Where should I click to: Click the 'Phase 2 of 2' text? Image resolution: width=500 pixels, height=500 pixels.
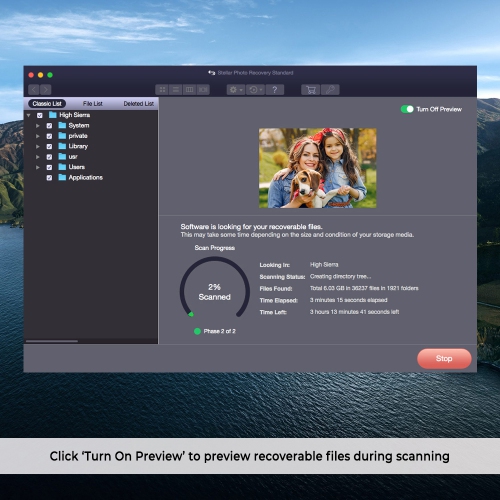coord(220,331)
